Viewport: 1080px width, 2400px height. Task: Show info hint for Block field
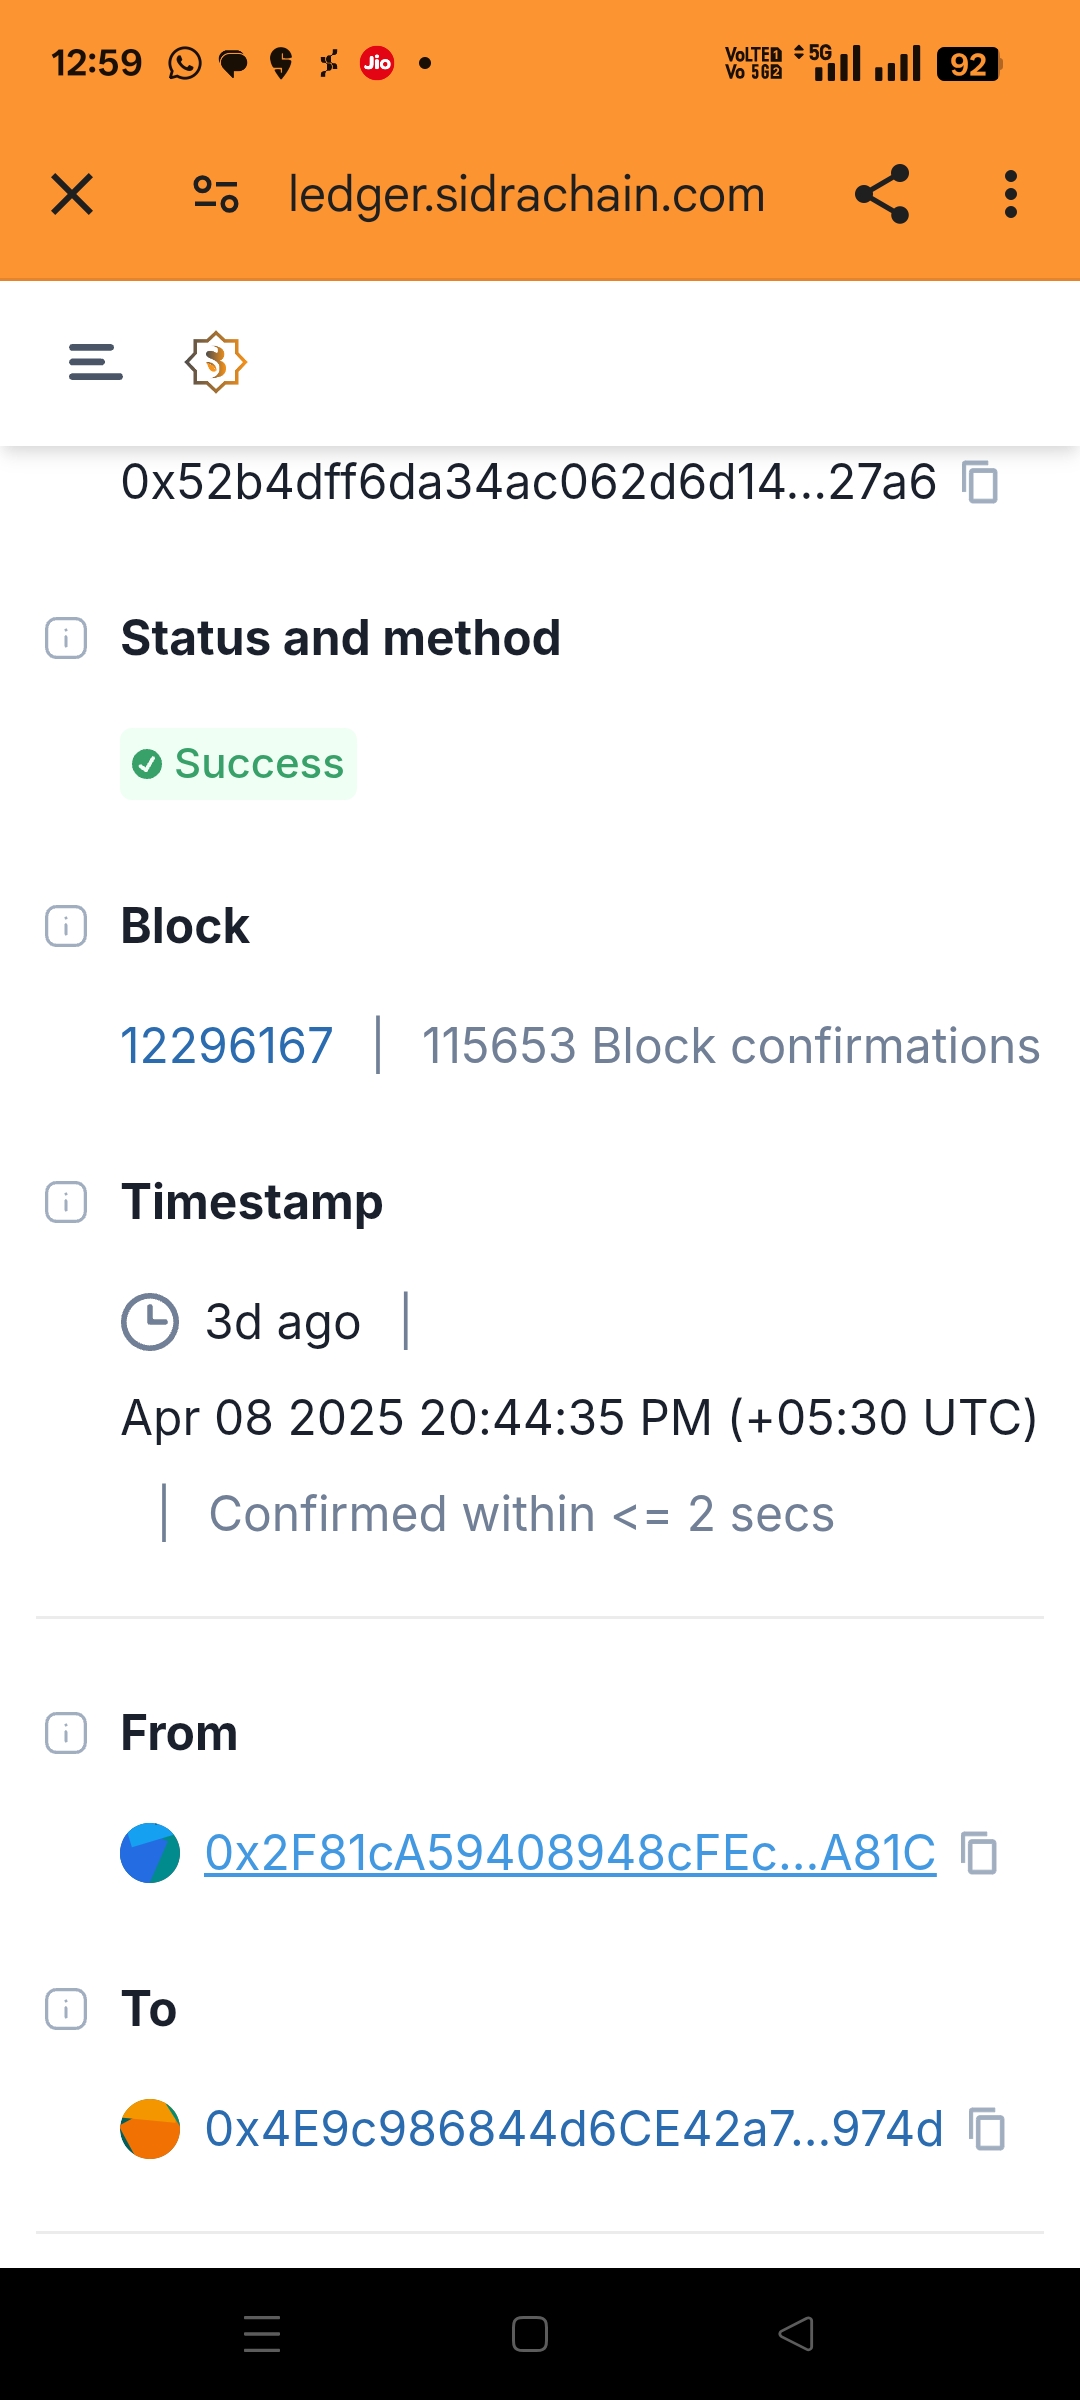coord(66,926)
